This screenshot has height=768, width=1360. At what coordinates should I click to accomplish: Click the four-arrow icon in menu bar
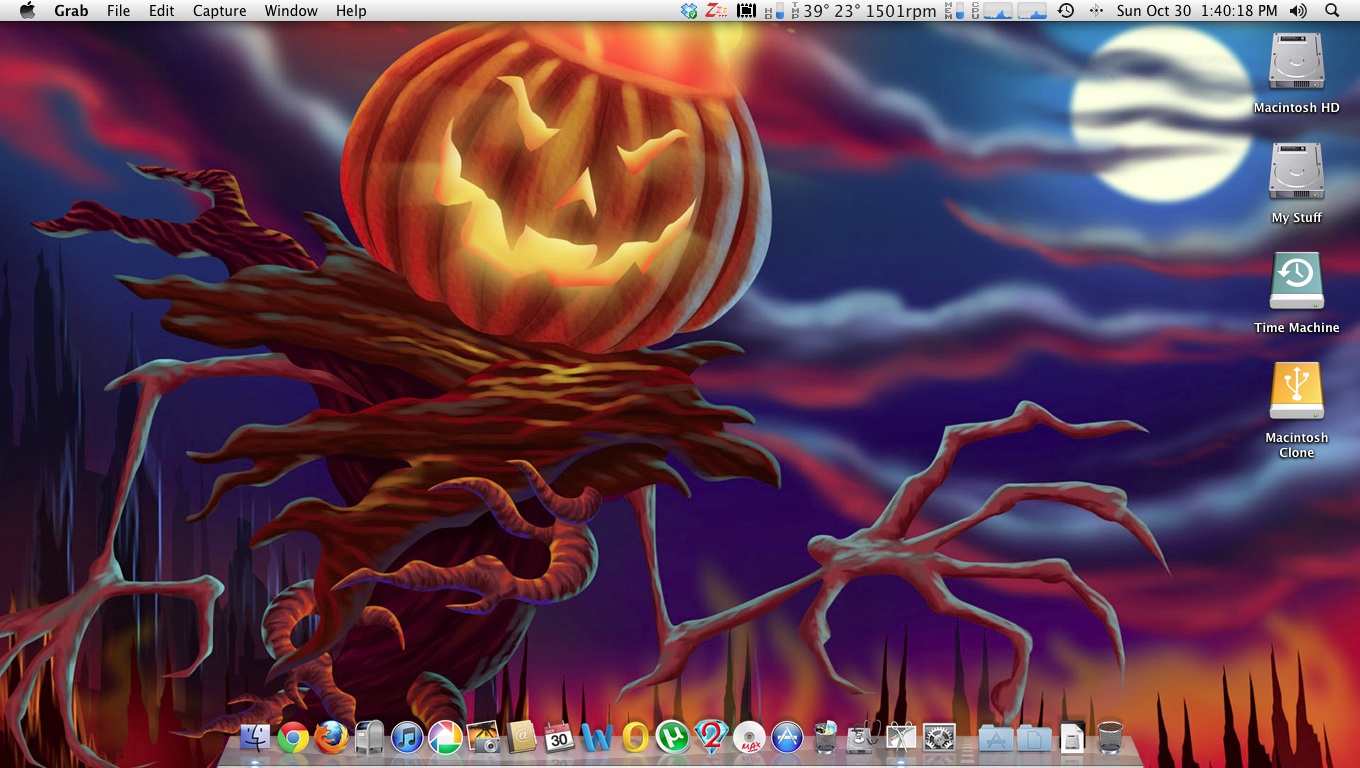(x=1096, y=11)
